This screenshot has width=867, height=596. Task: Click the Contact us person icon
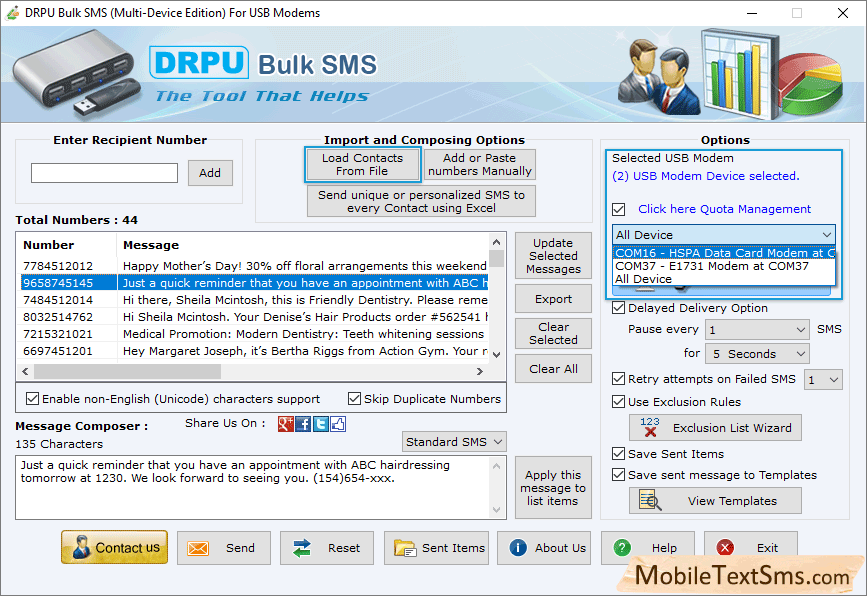click(x=81, y=547)
